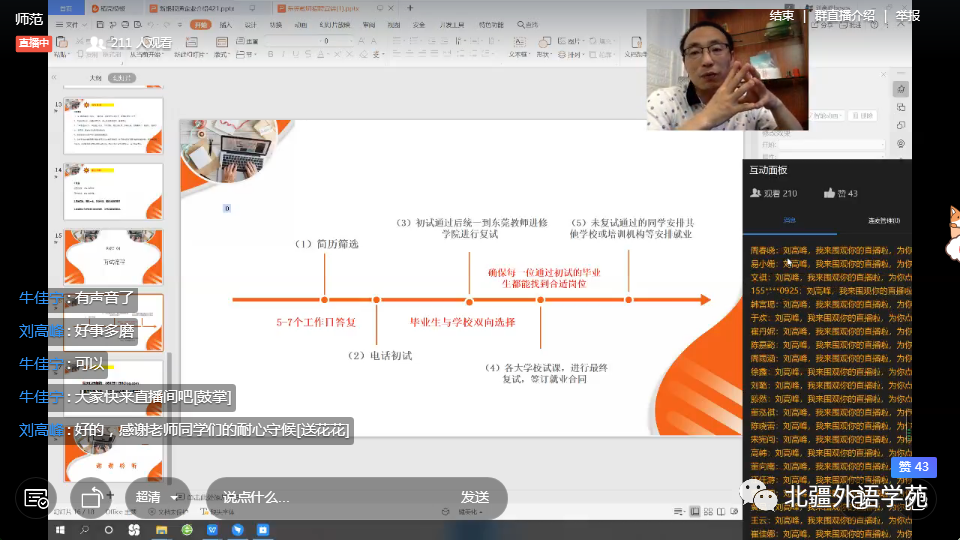Image resolution: width=960 pixels, height=540 pixels.
Task: Click the Windows Start button
Action: (59, 529)
